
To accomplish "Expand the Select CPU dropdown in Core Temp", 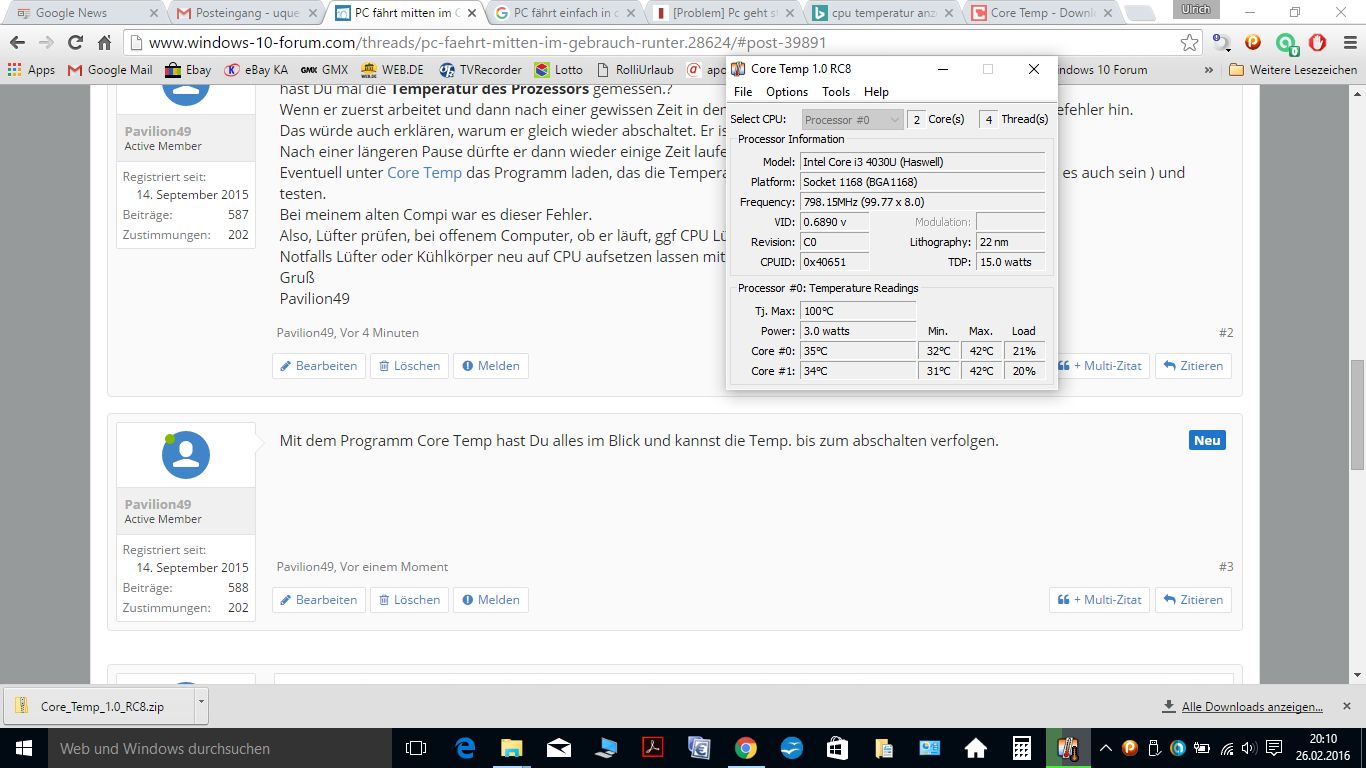I will tap(853, 120).
